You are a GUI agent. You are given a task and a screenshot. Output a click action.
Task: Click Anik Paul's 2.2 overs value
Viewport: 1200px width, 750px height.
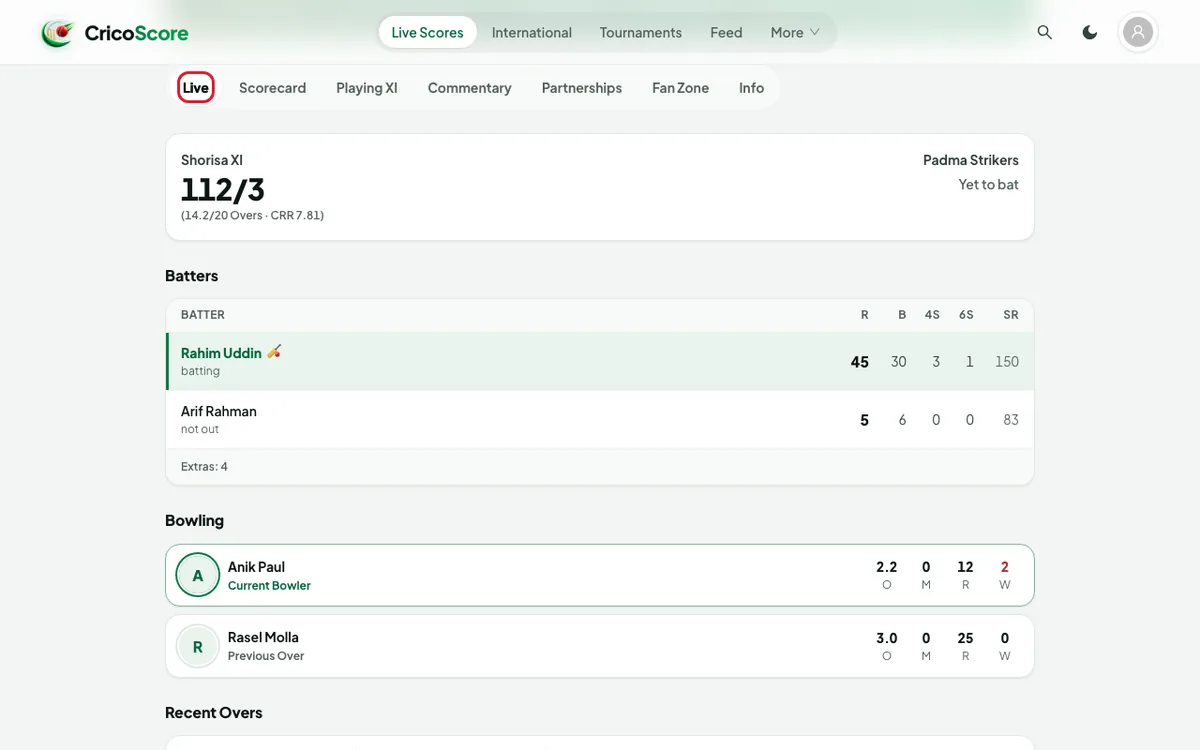tap(887, 567)
